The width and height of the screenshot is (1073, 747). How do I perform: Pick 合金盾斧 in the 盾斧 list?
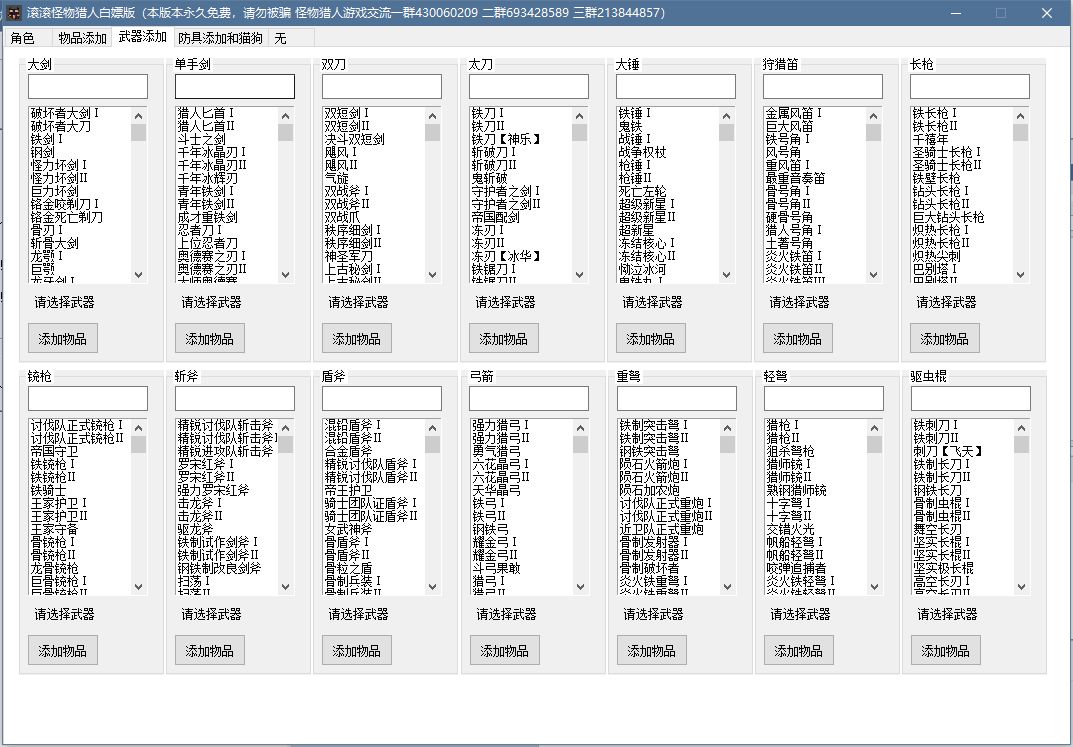[347, 452]
